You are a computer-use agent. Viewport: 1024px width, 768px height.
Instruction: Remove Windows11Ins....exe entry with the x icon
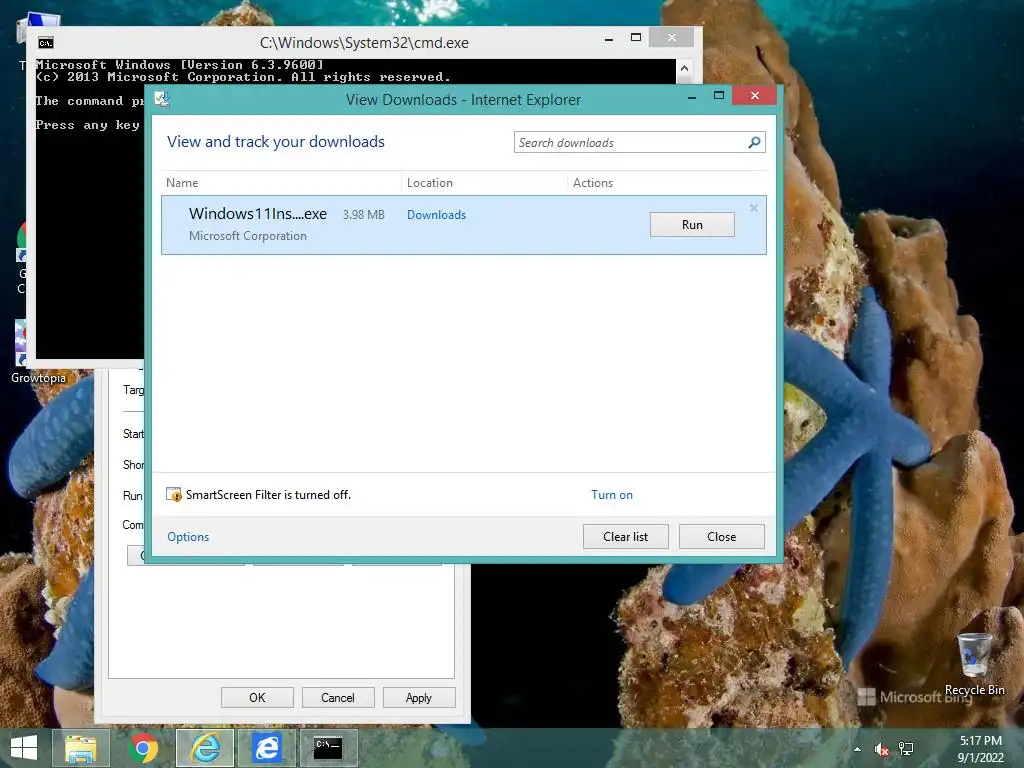[754, 208]
